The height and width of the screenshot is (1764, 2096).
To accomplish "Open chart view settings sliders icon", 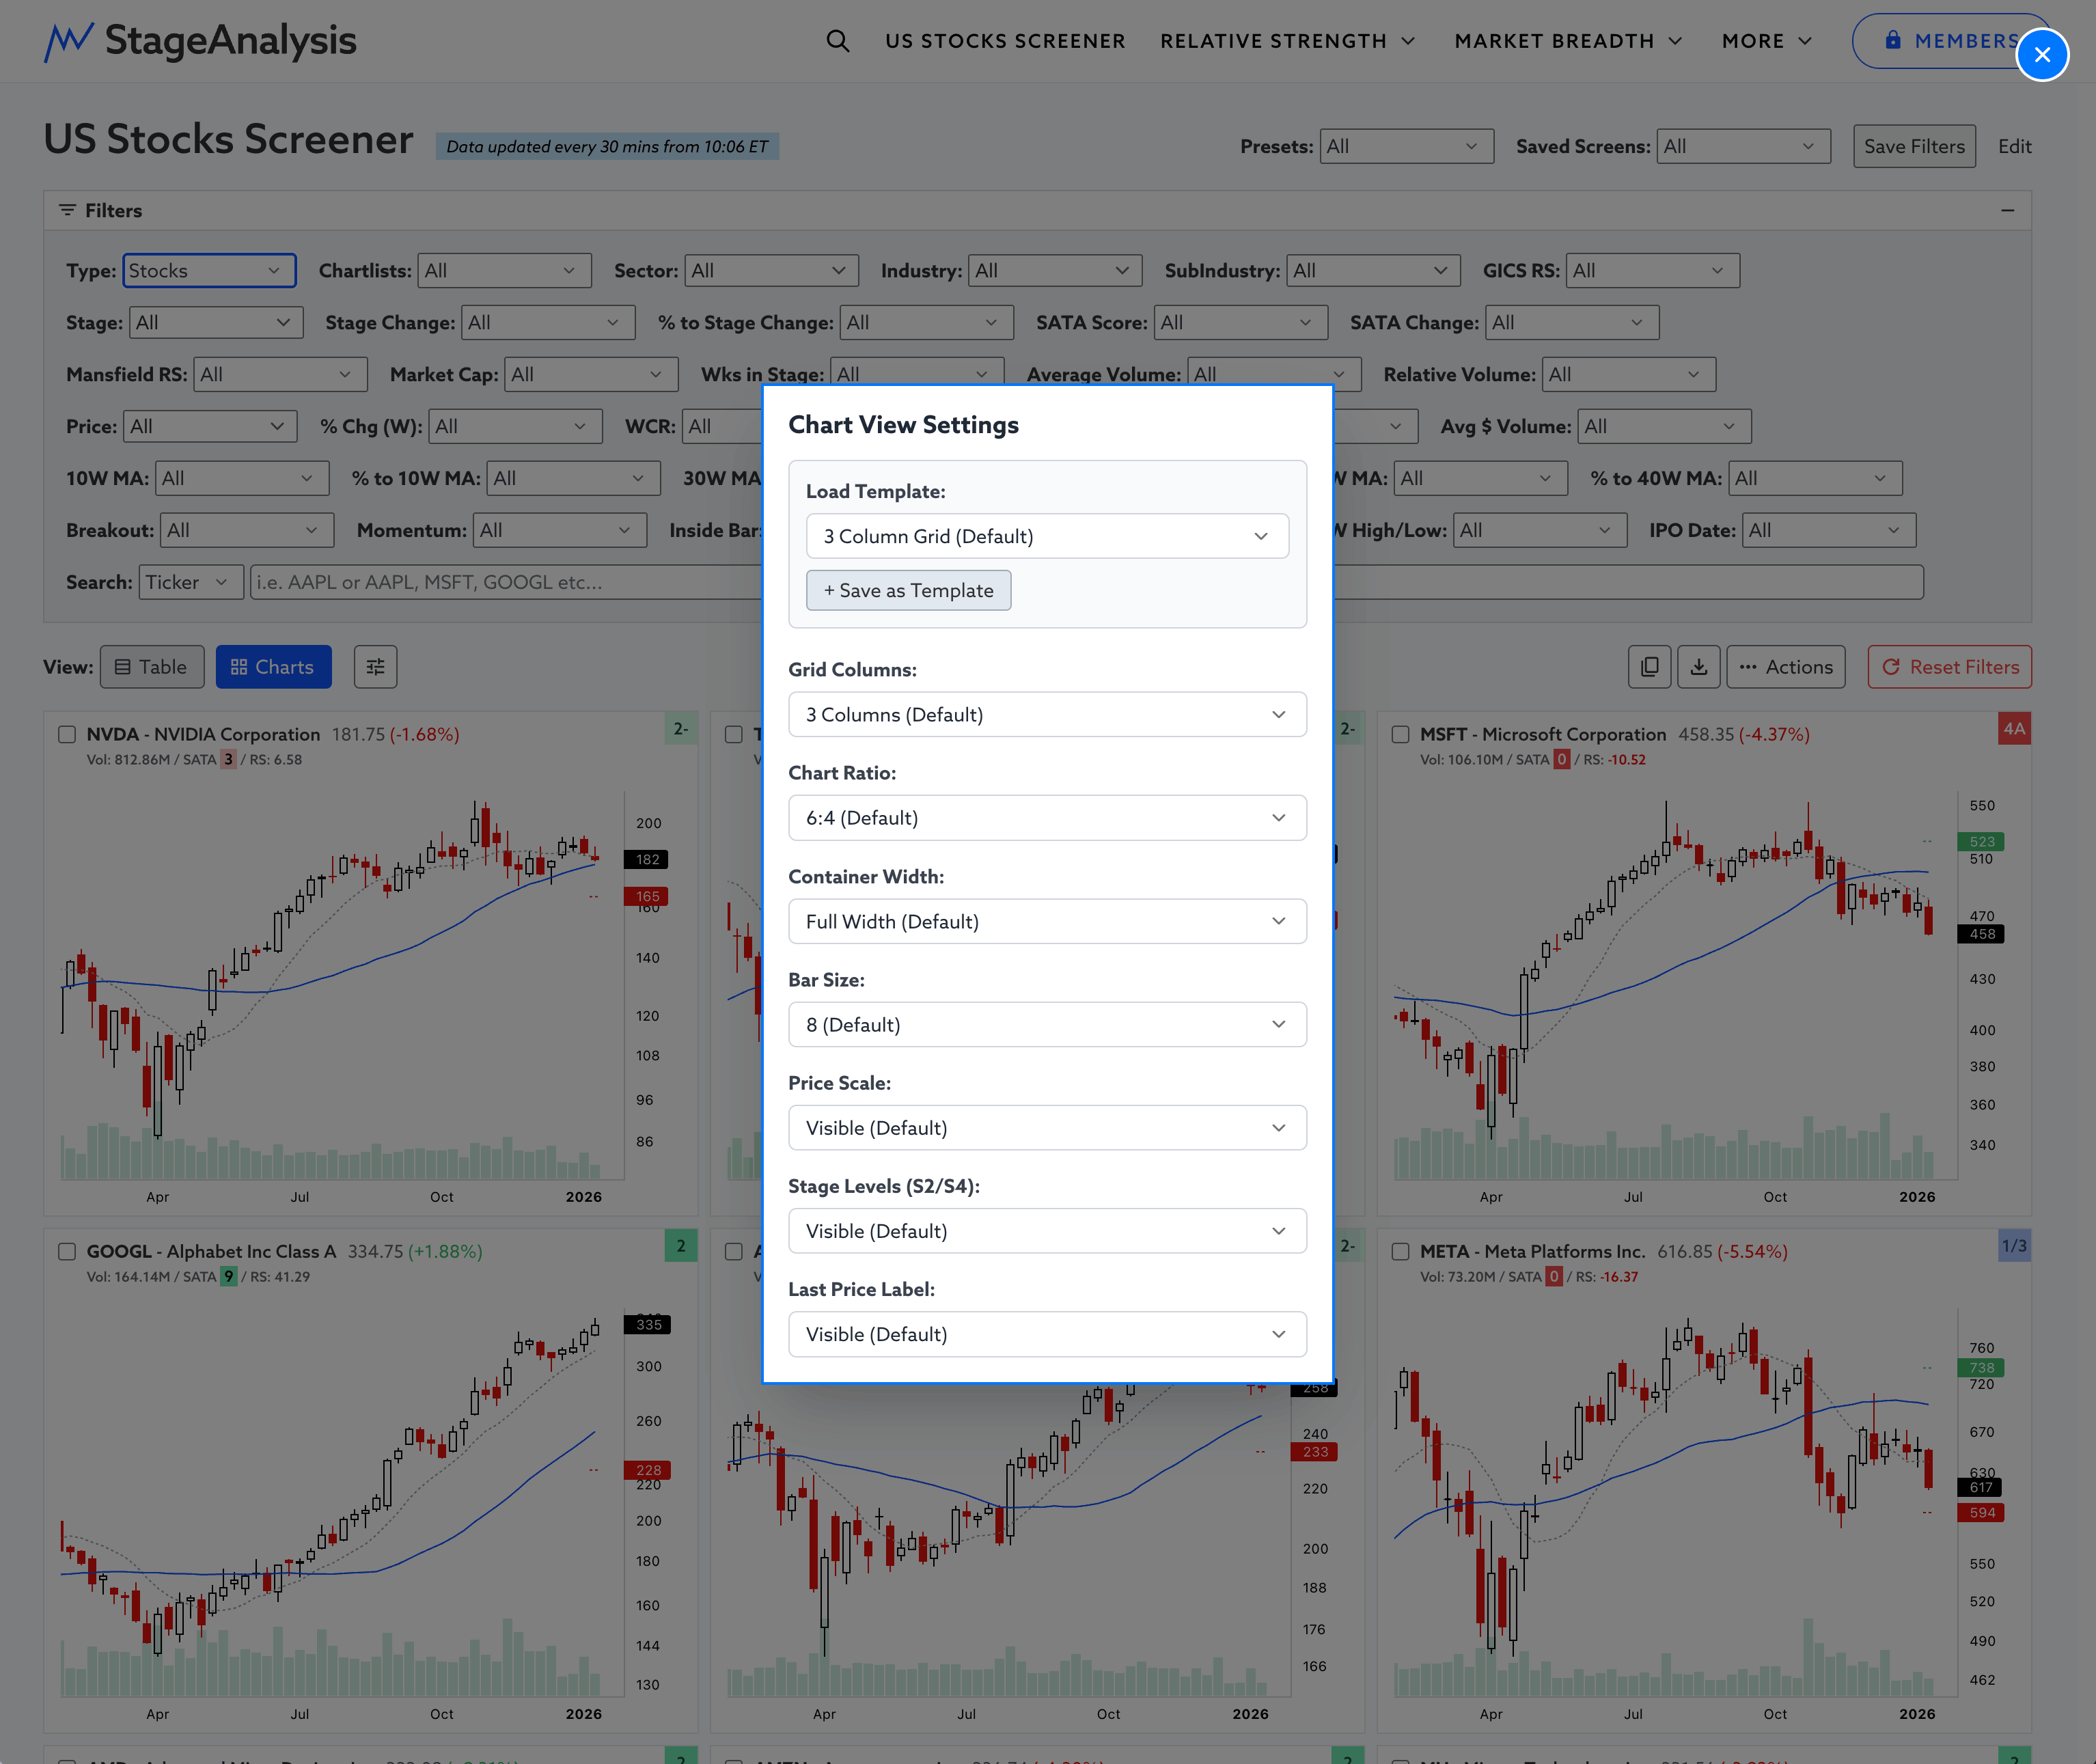I will (375, 667).
